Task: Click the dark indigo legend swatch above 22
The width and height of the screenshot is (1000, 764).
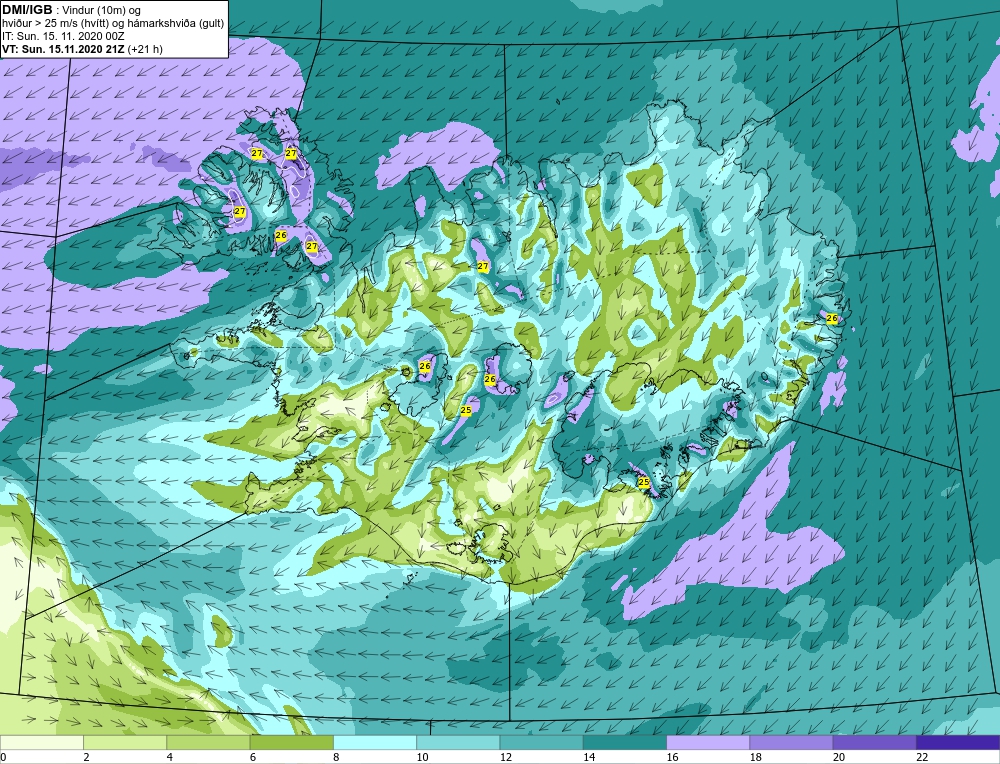Action: coord(958,742)
